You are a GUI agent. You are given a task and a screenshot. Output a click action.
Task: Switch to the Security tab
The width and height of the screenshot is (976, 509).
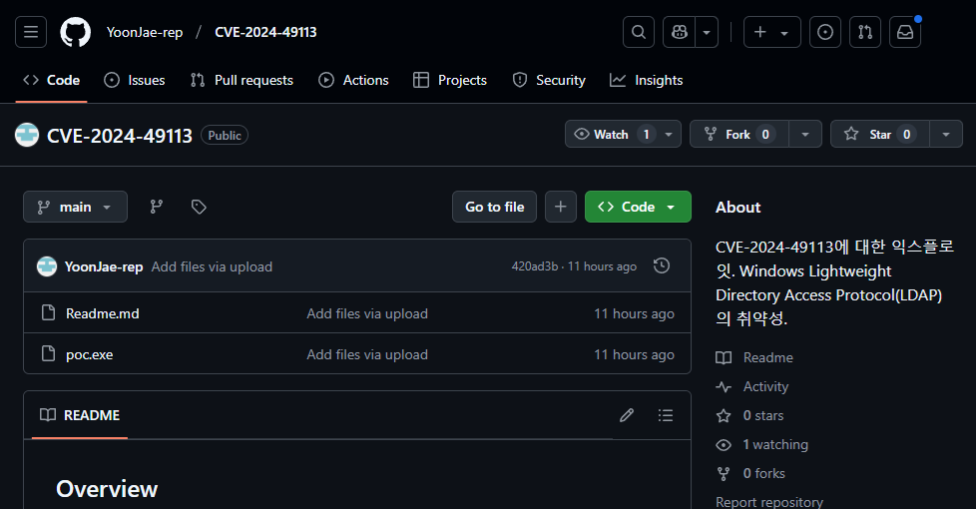click(549, 80)
